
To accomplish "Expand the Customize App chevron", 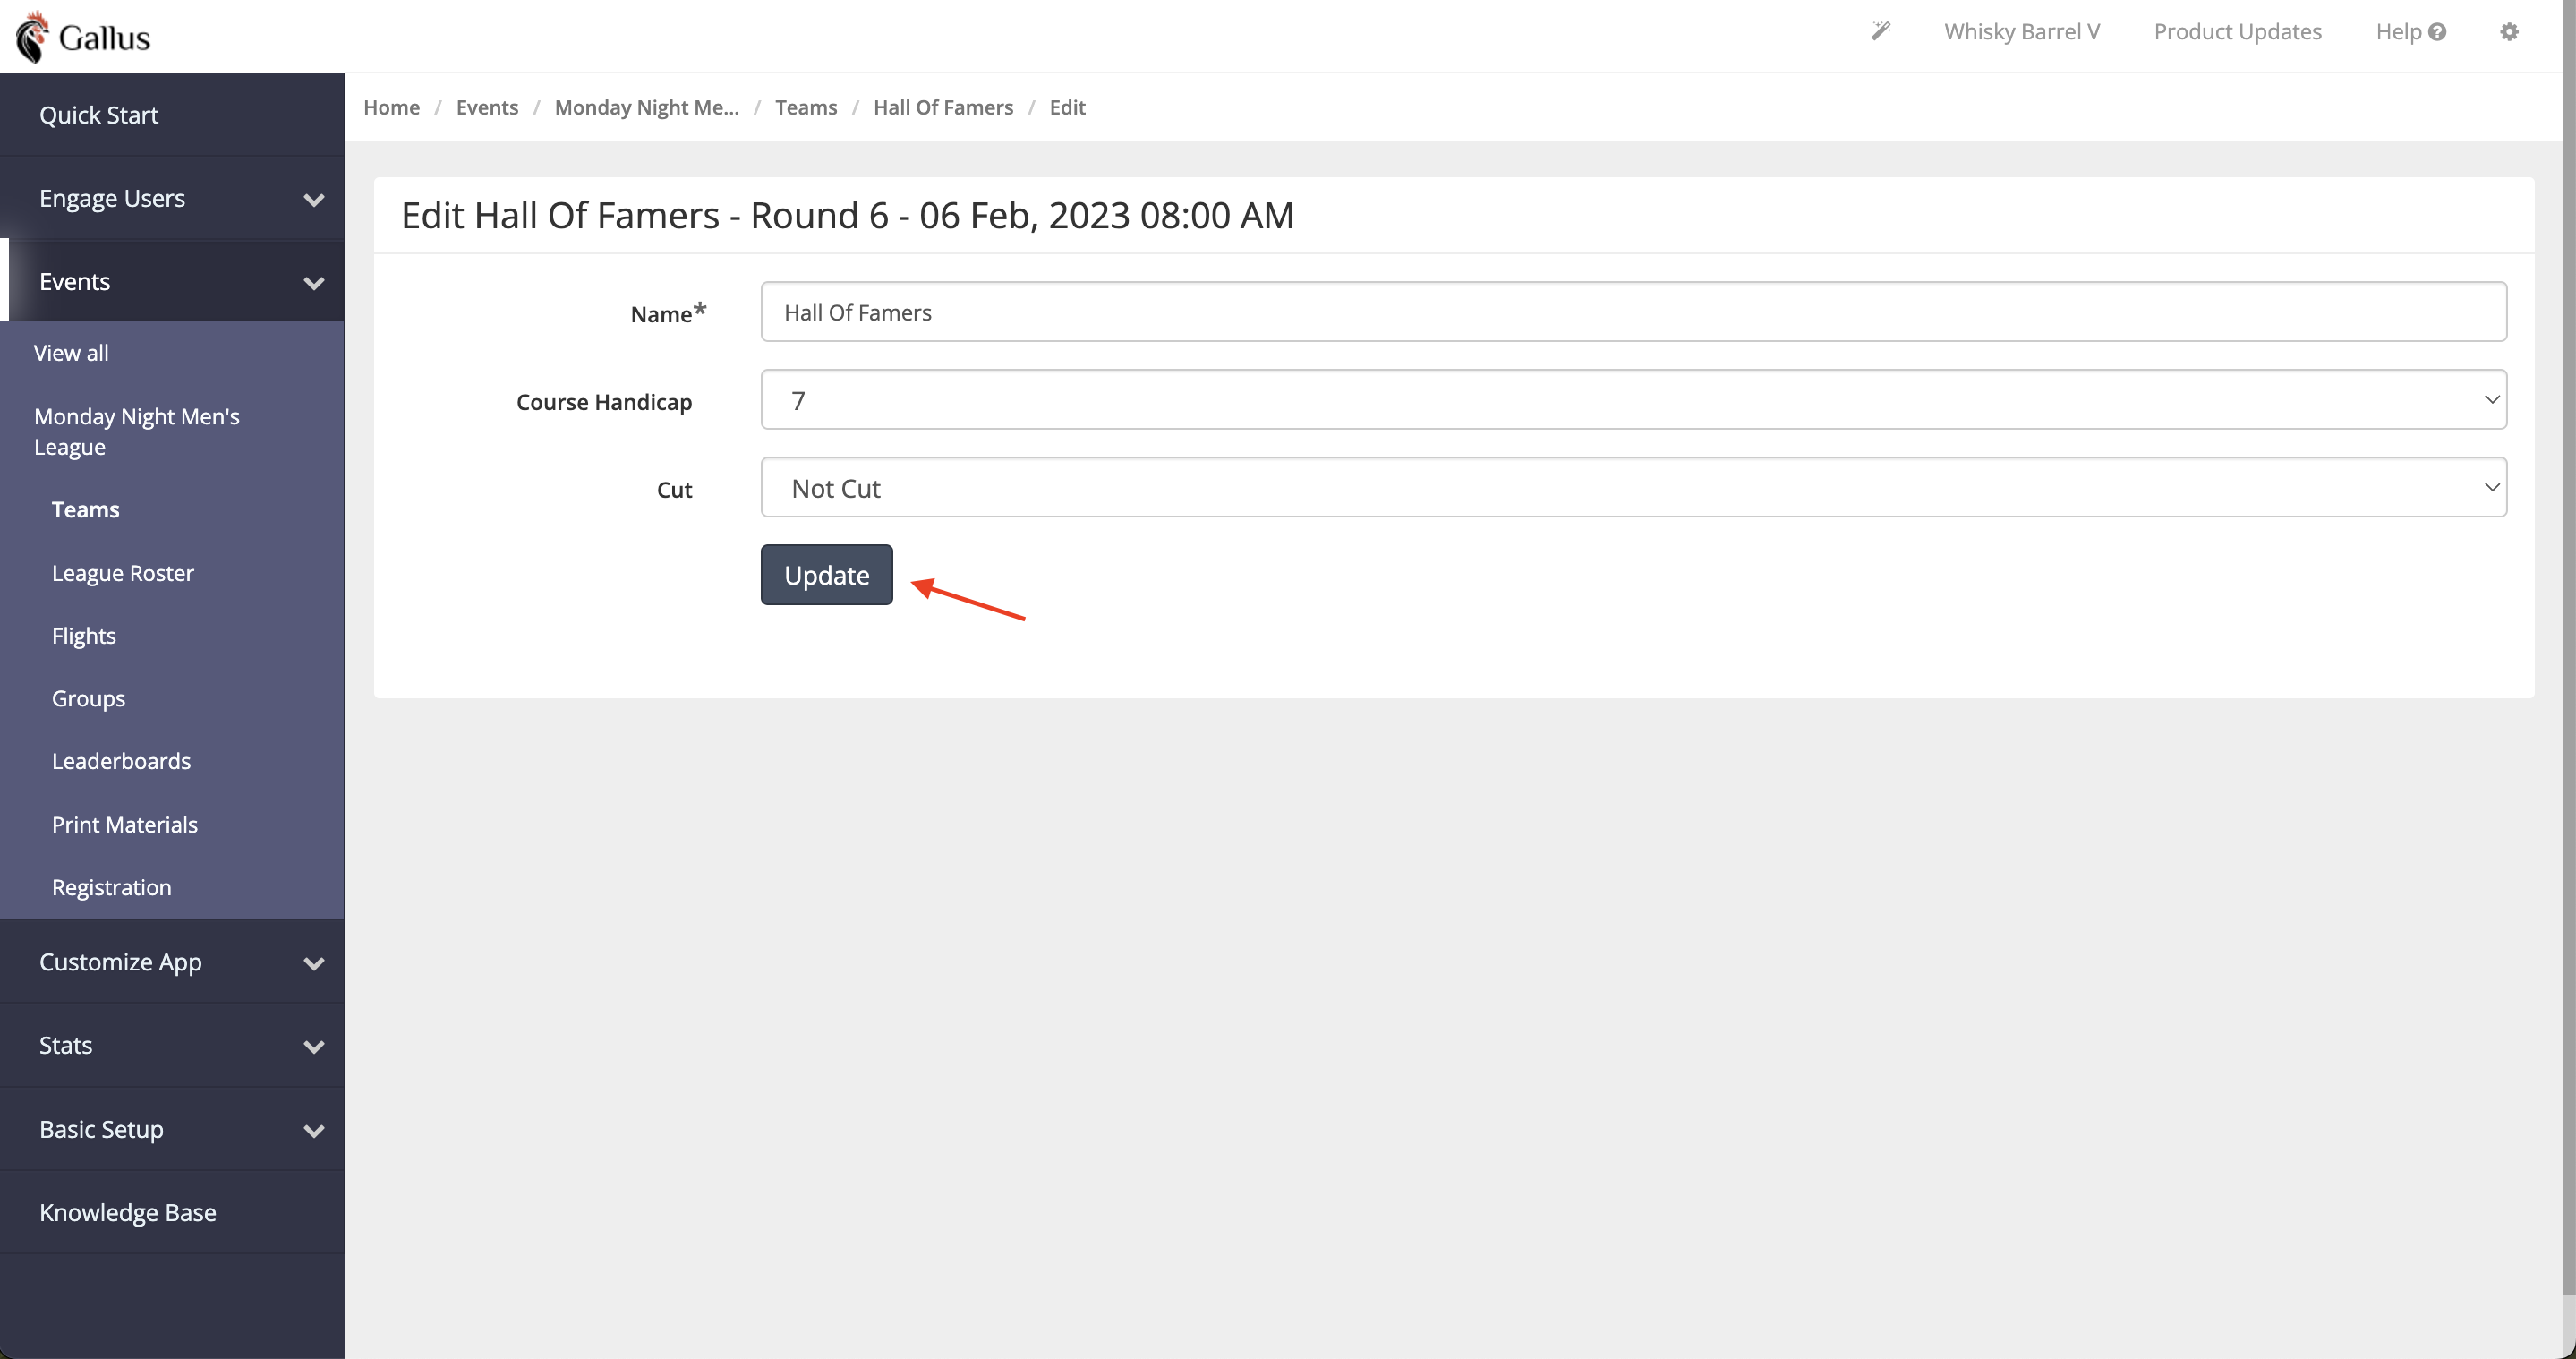I will (314, 964).
